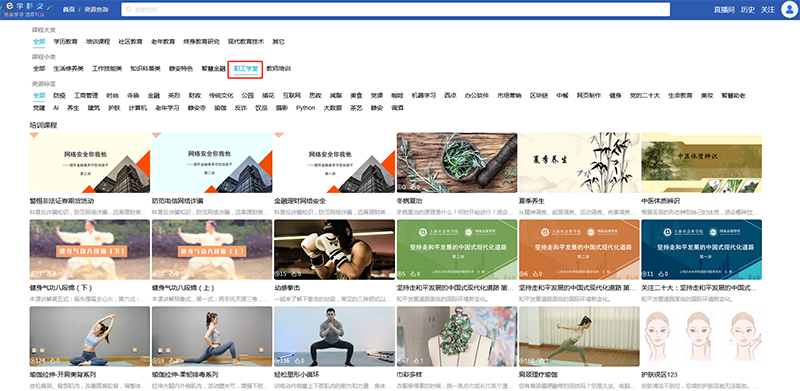Screen dimensions: 800x391
Task: Go to 首页 in the breadcrumb
Action: (x=68, y=10)
